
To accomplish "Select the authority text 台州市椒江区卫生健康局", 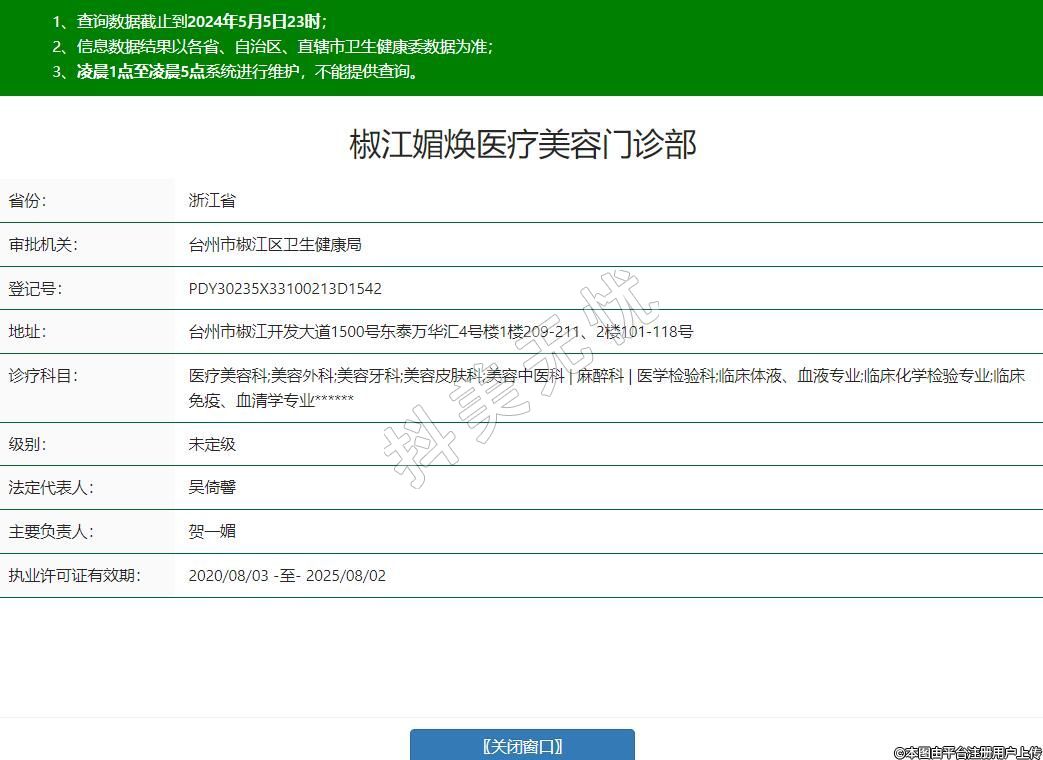I will tap(275, 245).
